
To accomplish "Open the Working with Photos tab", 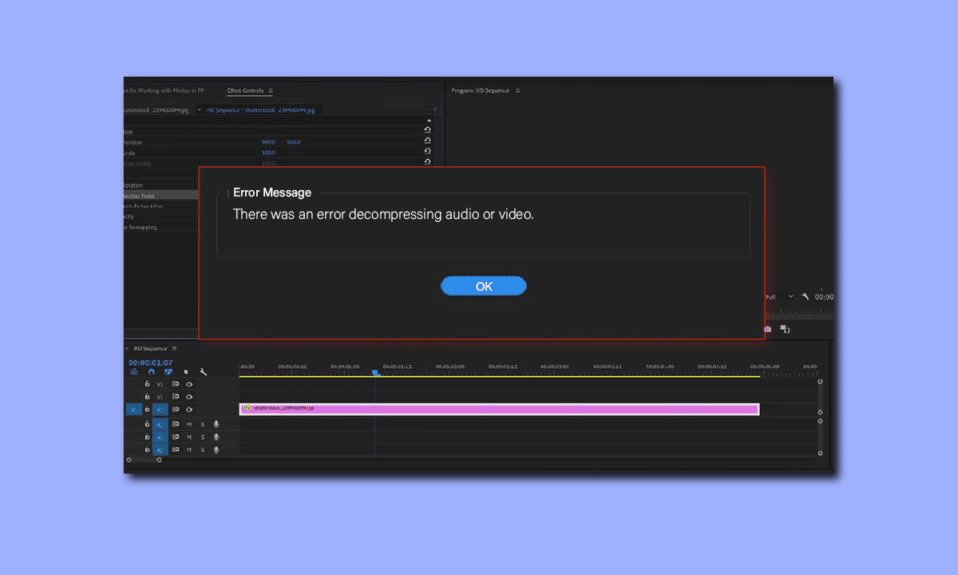I will [164, 90].
